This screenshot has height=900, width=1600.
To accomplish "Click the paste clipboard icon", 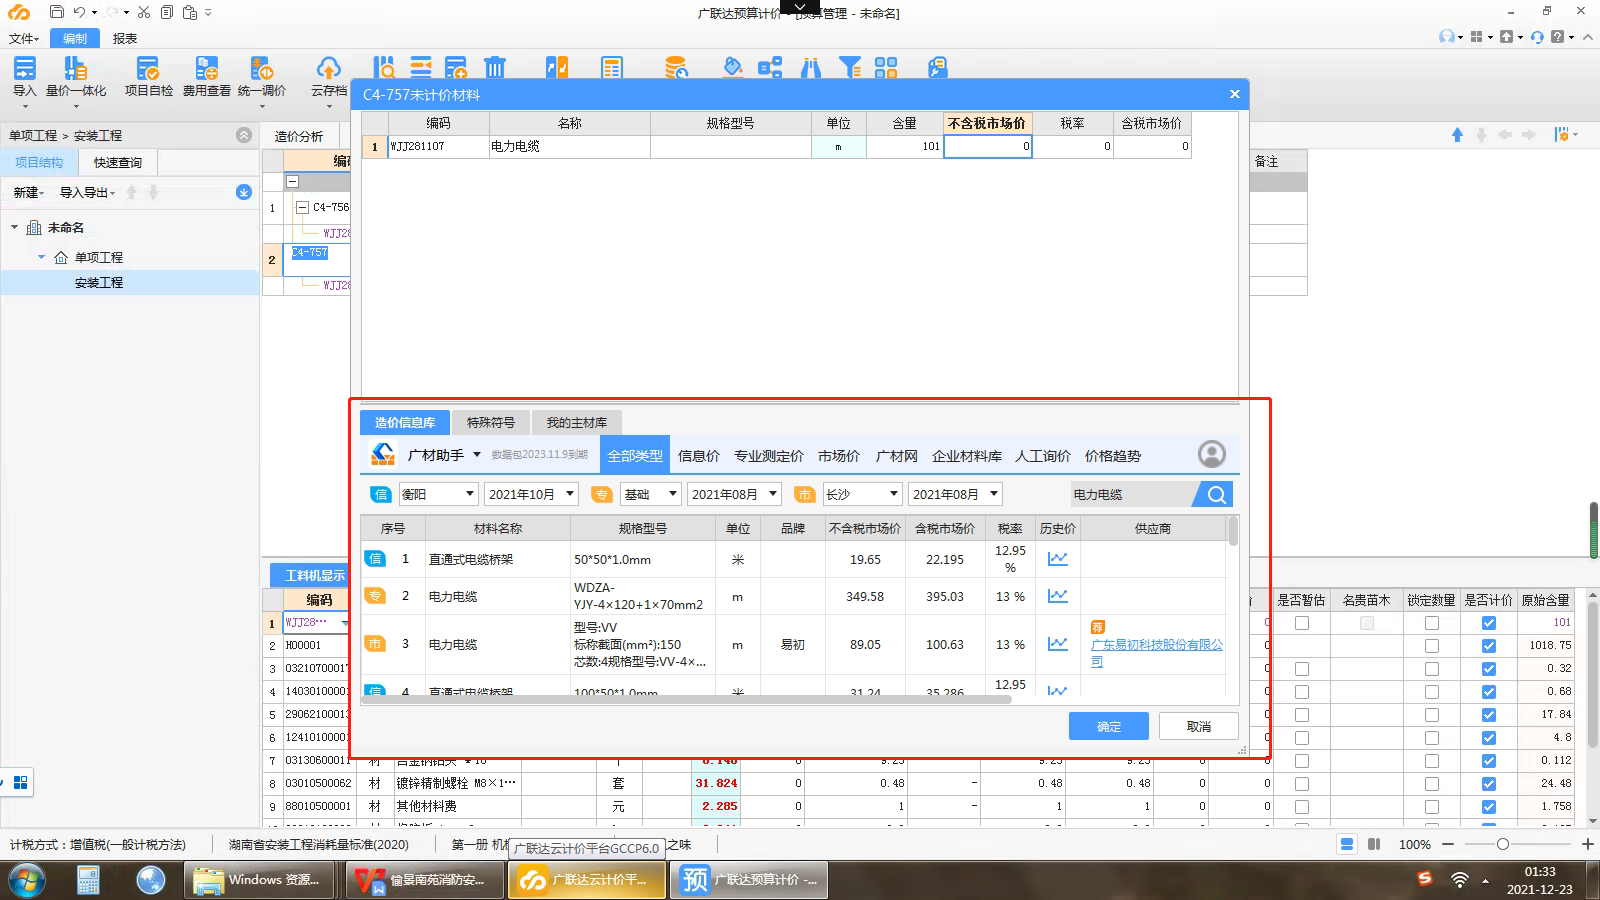I will (x=190, y=12).
